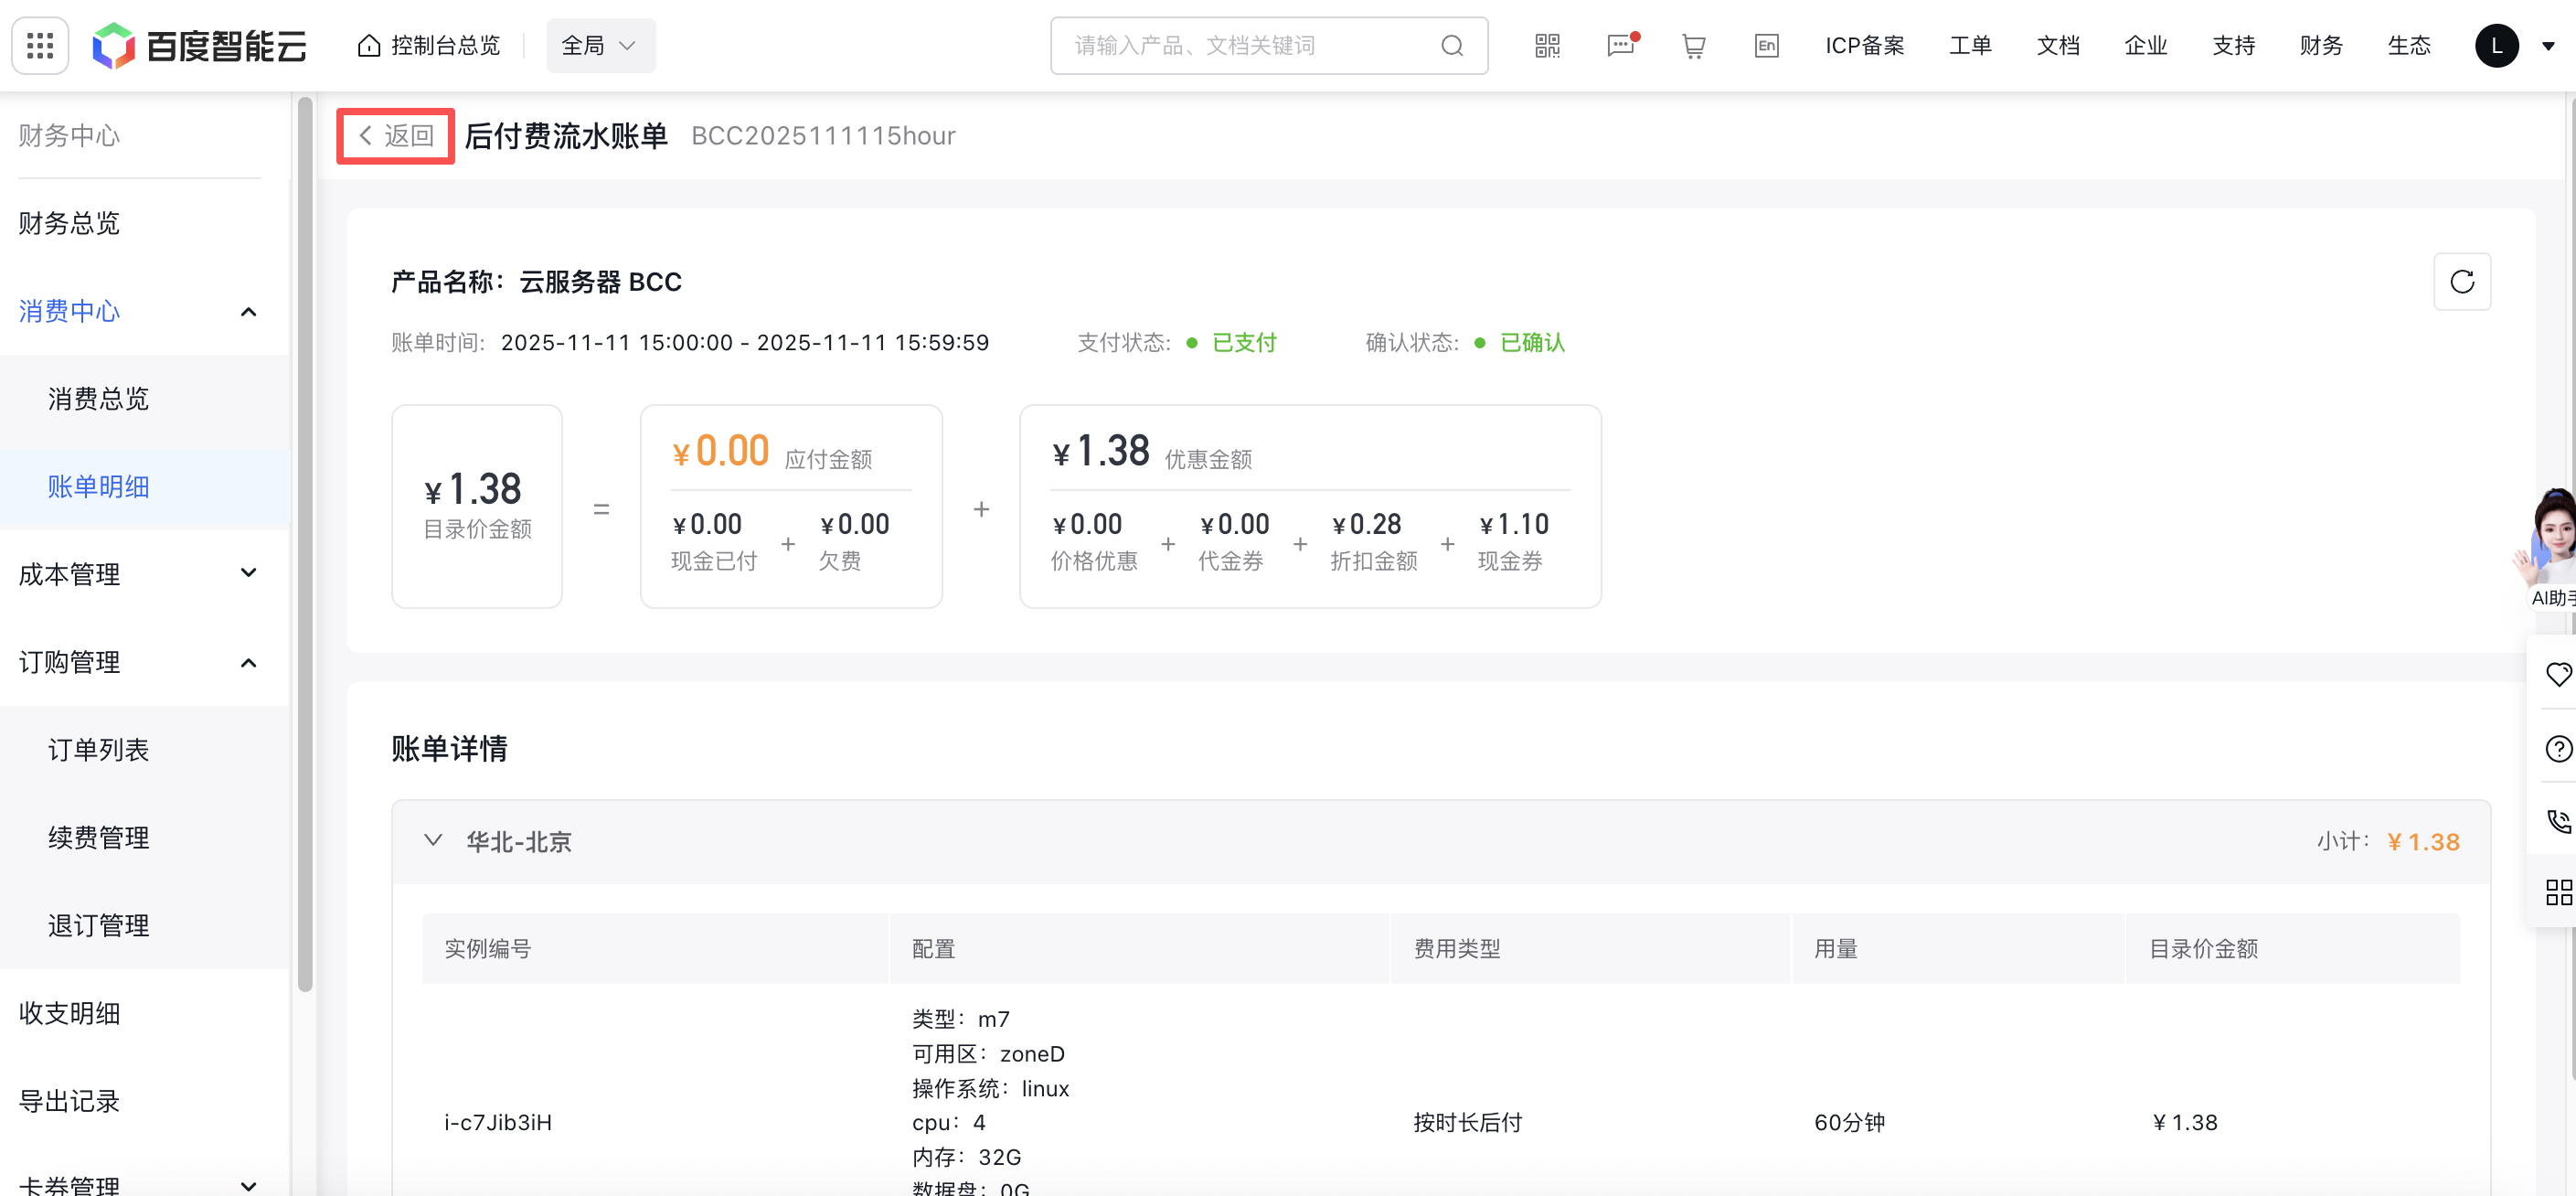Viewport: 2576px width, 1196px height.
Task: Open the messages notification icon
Action: coord(1619,45)
